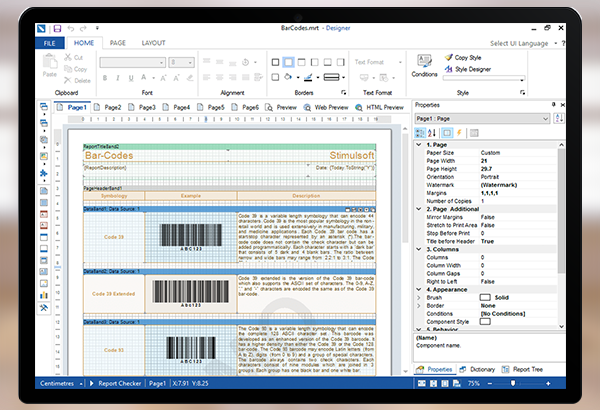Collapse the 1. Page property group
The width and height of the screenshot is (600, 410).
click(x=419, y=145)
